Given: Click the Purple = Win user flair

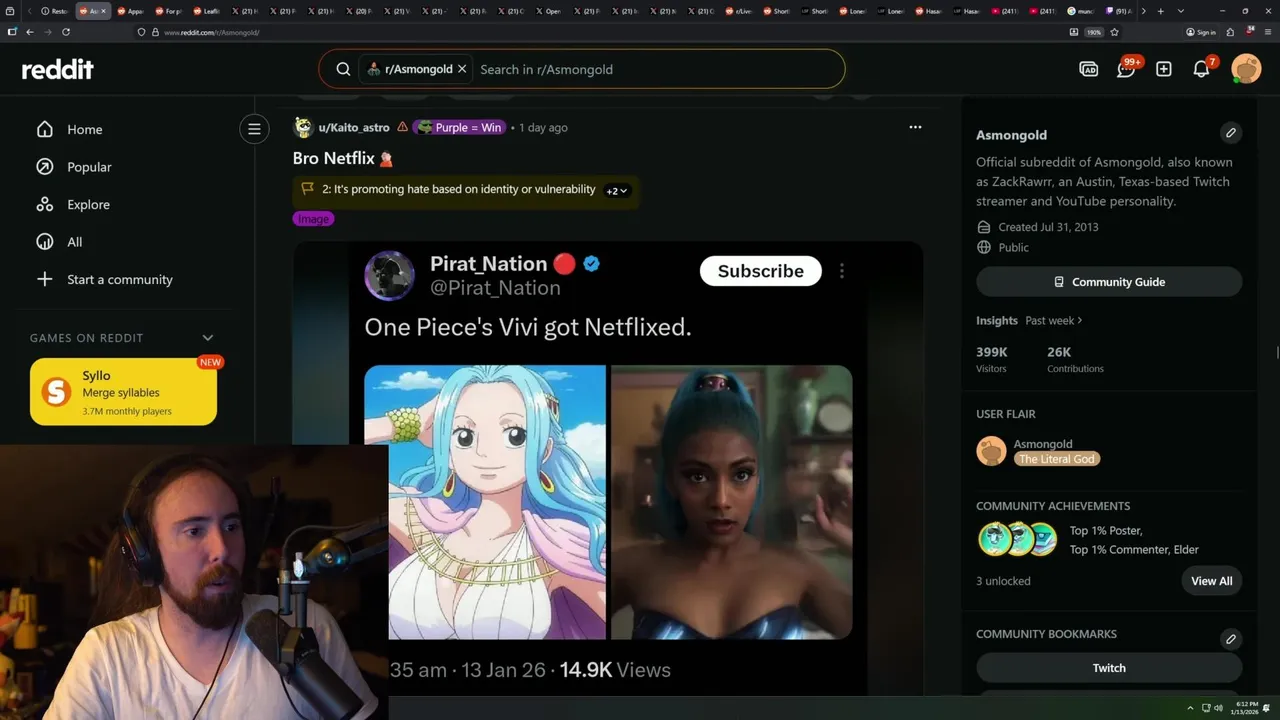Looking at the screenshot, I should [459, 128].
